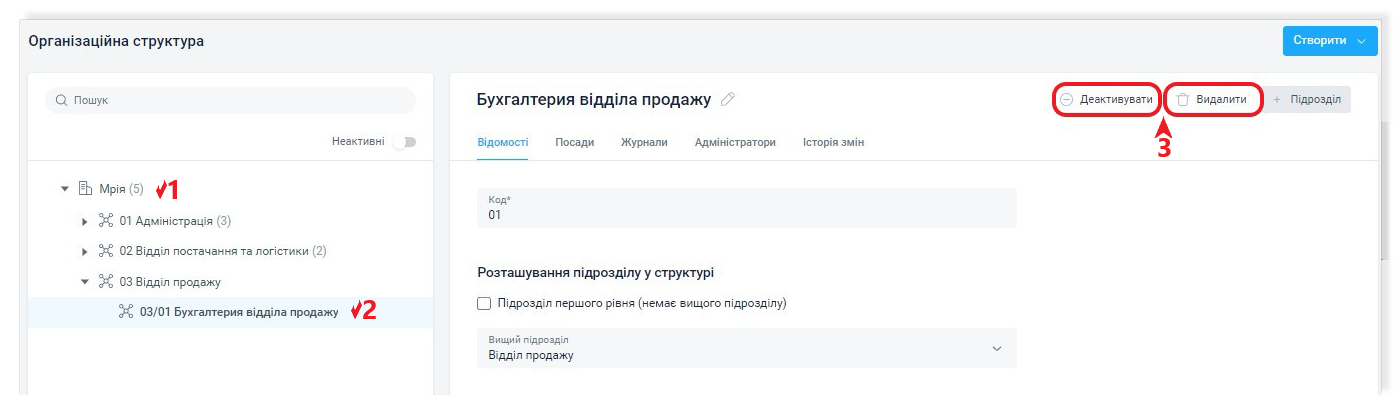Collapse the Мрія tree root

tap(65, 188)
